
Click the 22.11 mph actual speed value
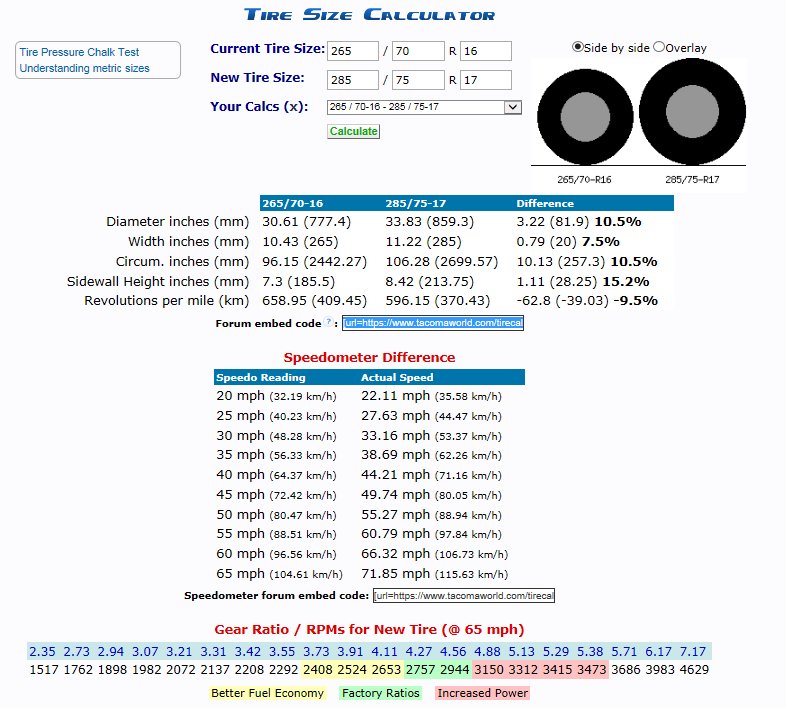click(396, 396)
